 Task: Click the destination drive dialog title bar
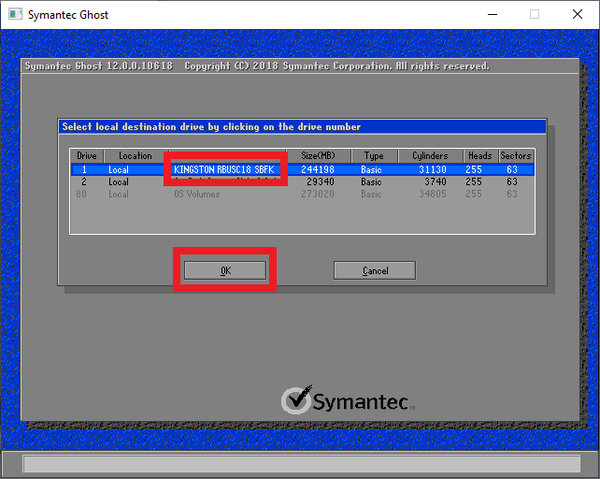(301, 127)
